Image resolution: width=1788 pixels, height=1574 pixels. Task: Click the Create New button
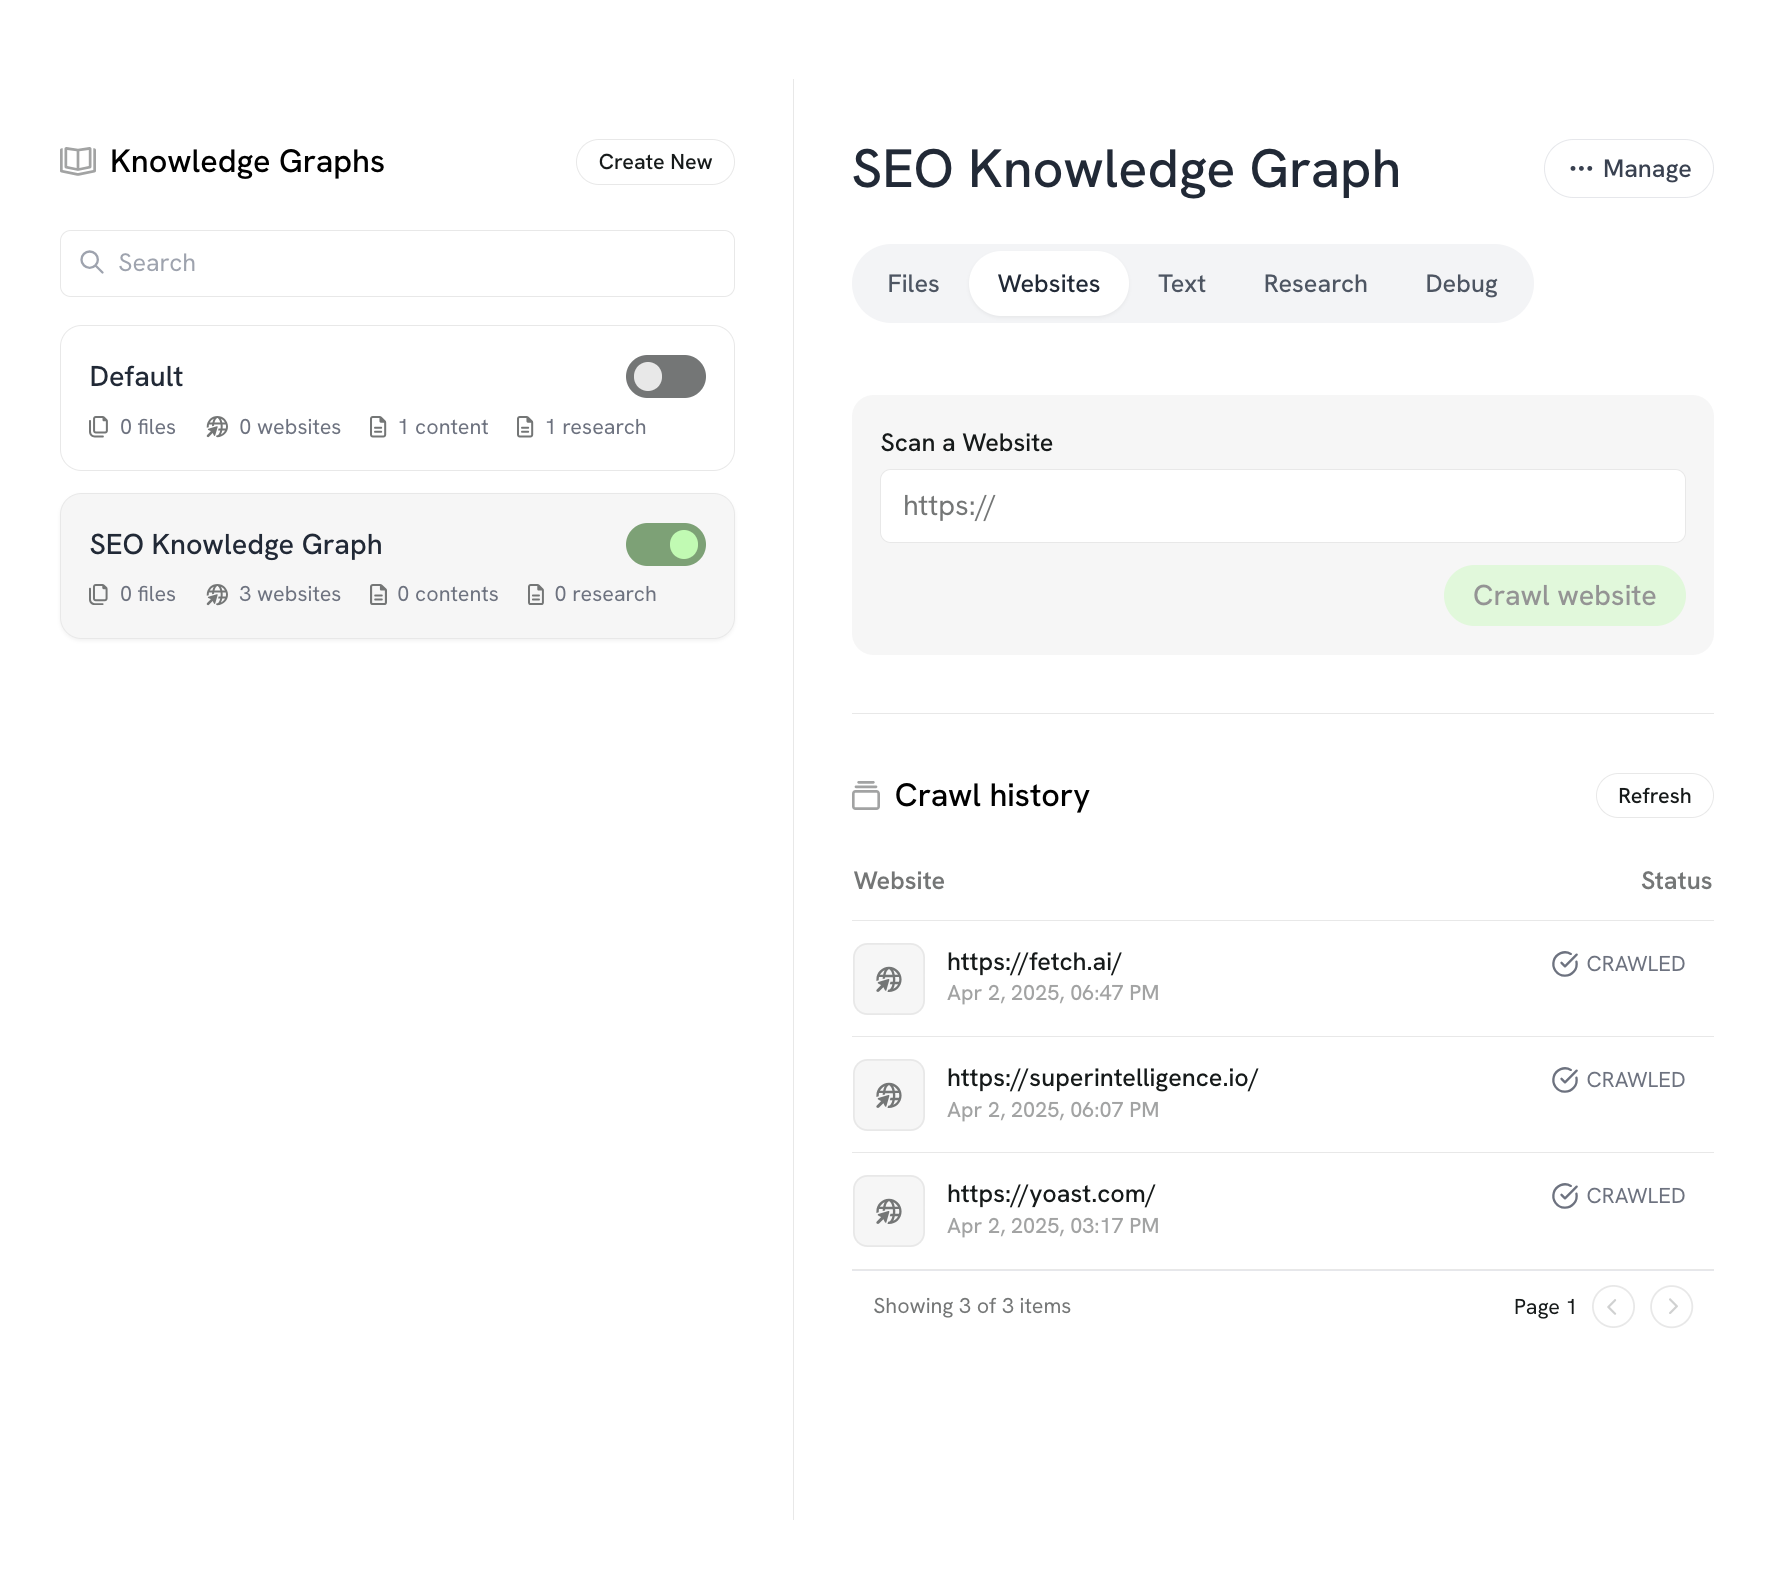[x=655, y=162]
